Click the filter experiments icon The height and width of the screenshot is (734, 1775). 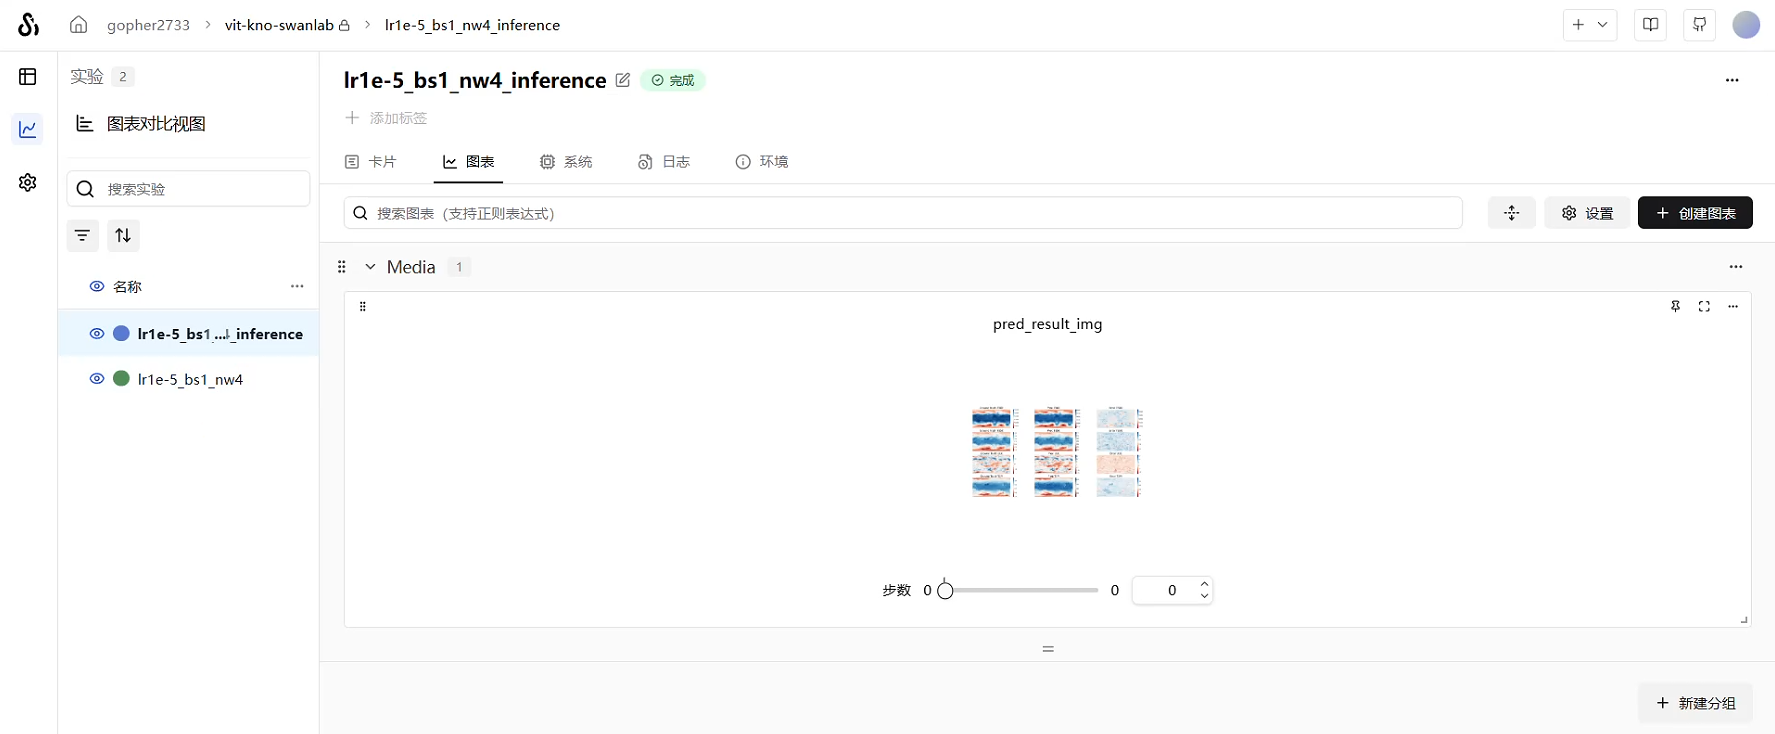pyautogui.click(x=83, y=236)
